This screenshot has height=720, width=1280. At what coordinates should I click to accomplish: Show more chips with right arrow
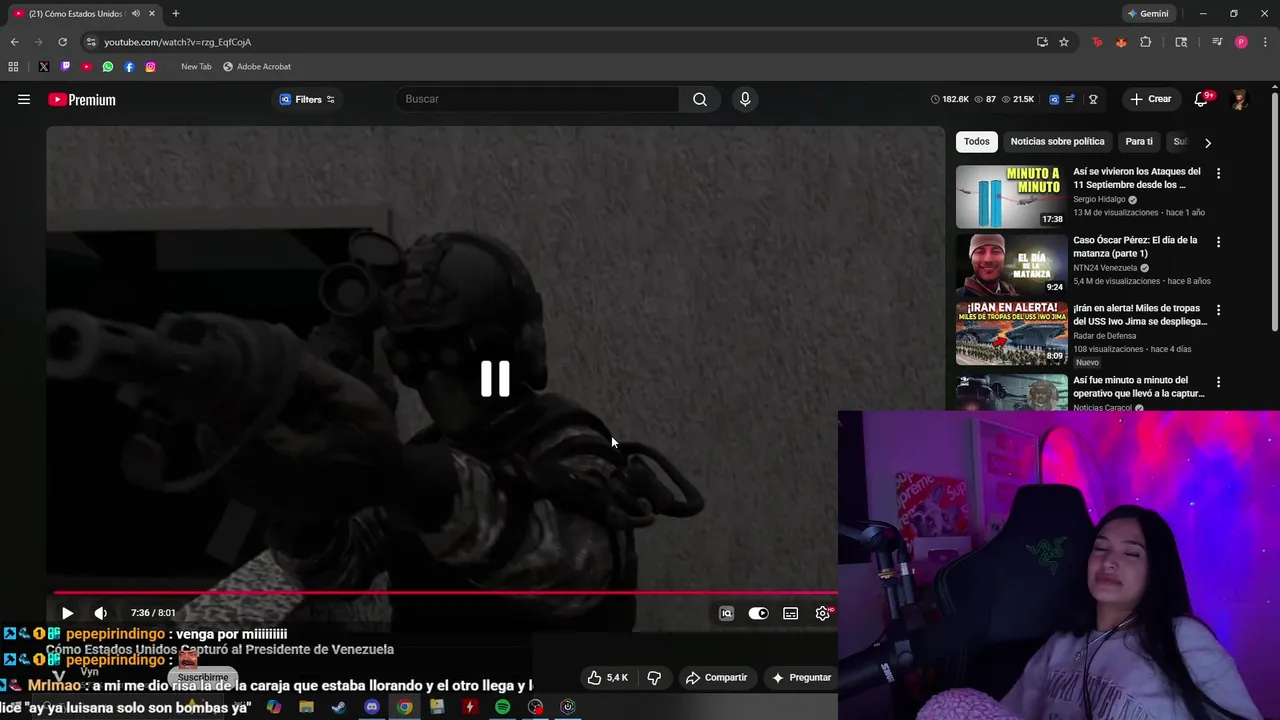pos(1208,143)
